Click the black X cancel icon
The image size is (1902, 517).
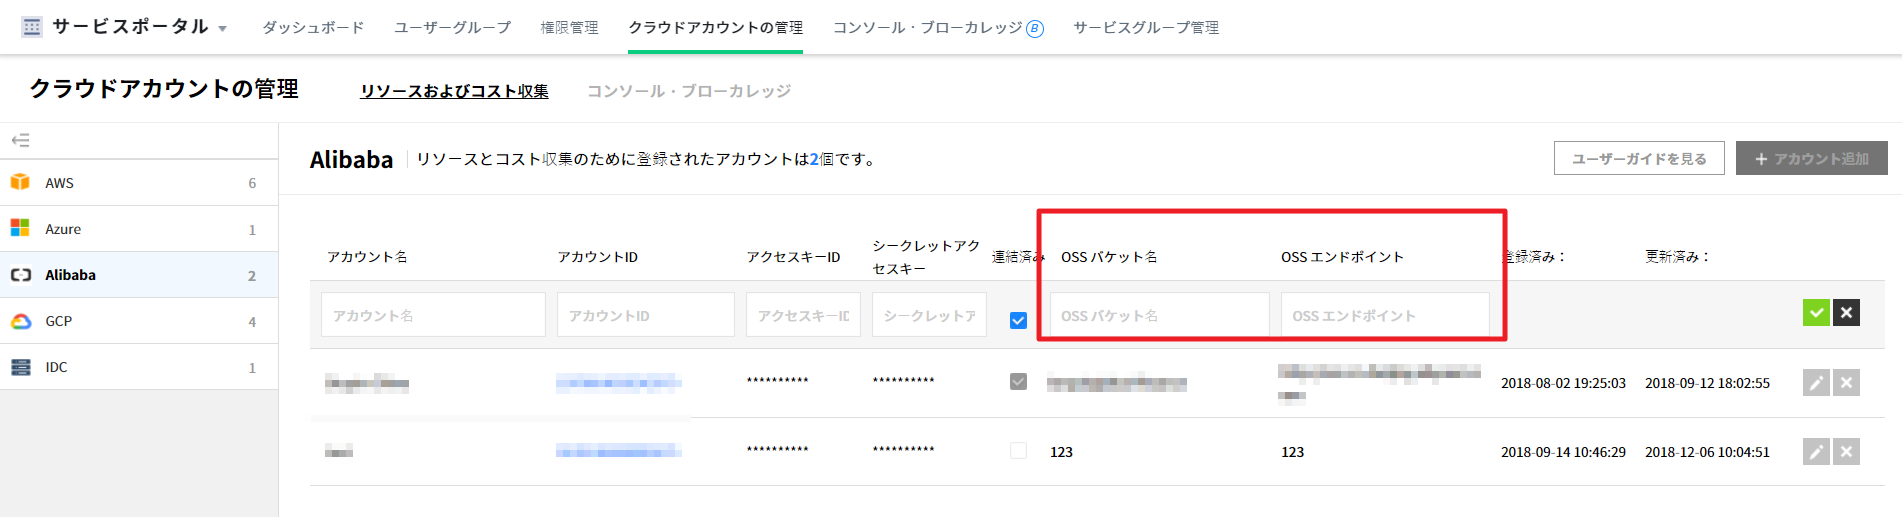[1846, 313]
